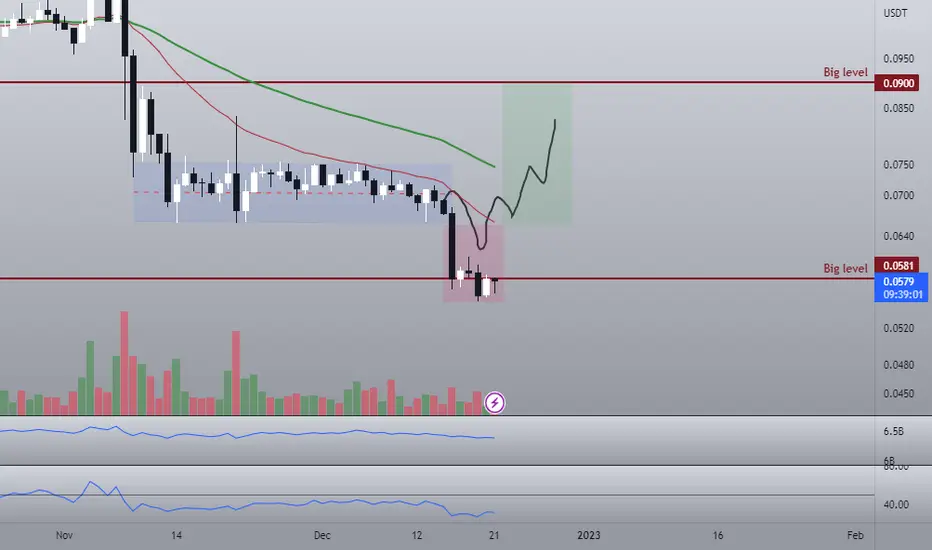Viewport: 932px width, 550px height.
Task: Click the Feb label on time axis
Action: coord(855,535)
